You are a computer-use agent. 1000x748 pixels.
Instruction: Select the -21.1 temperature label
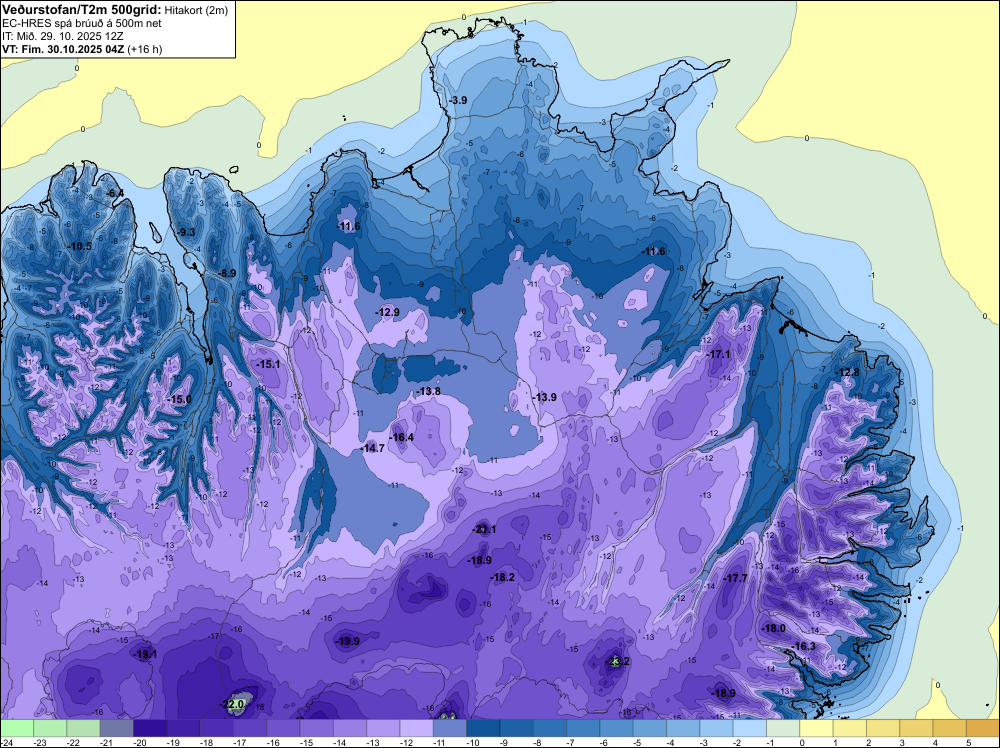(x=483, y=529)
